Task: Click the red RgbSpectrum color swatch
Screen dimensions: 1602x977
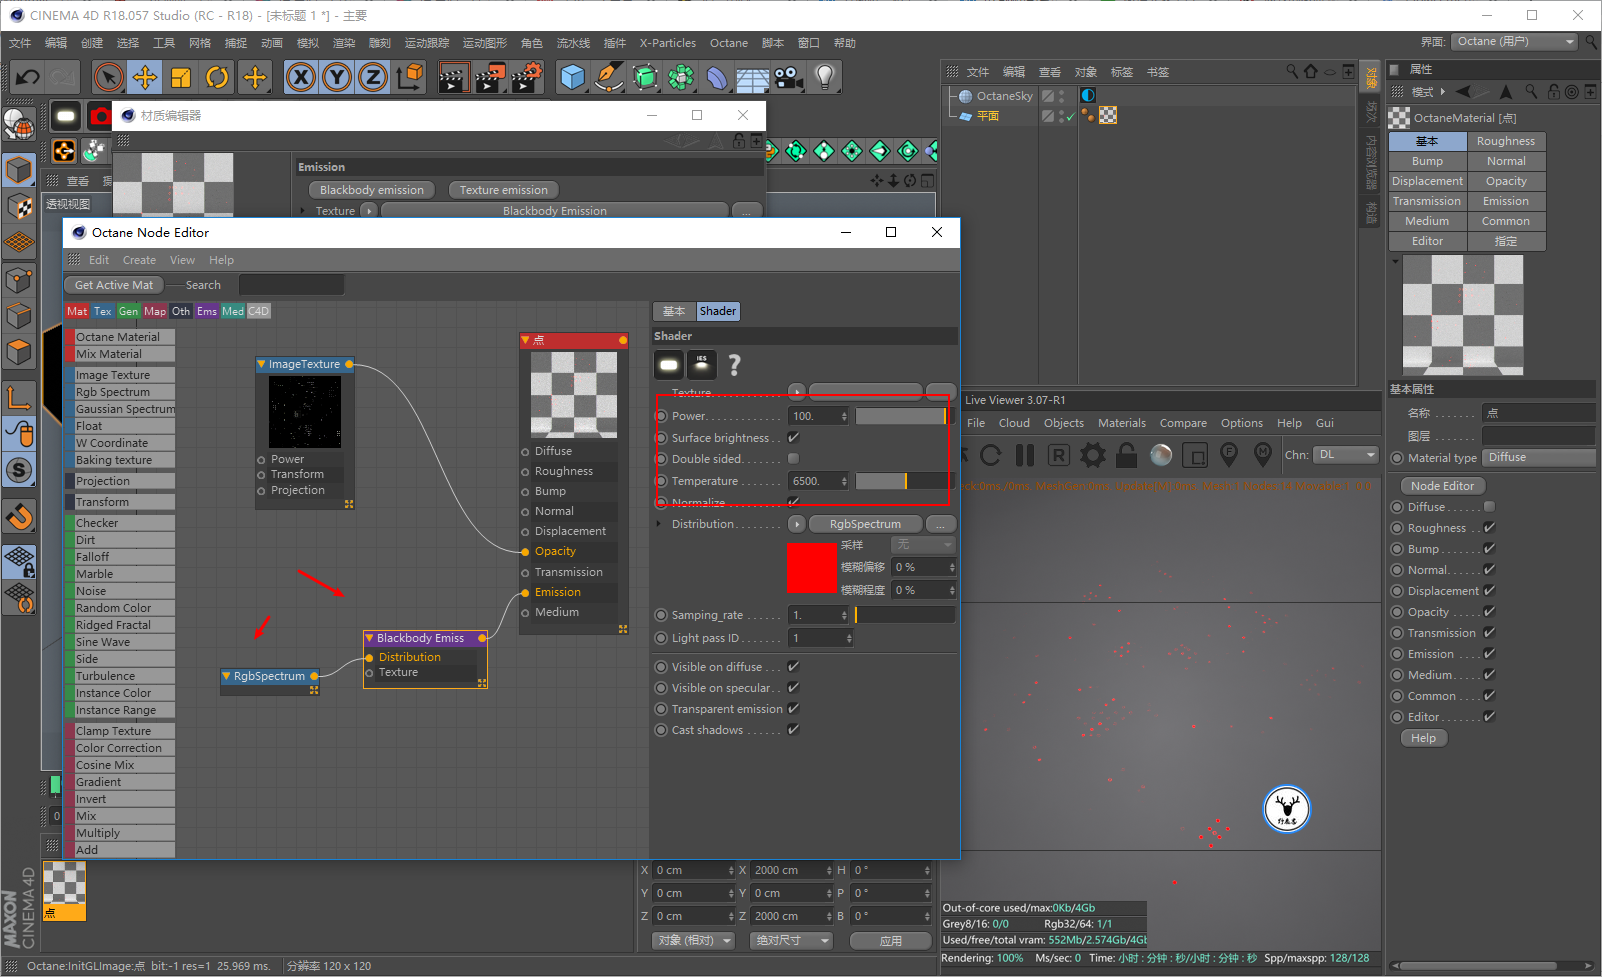Action: pyautogui.click(x=812, y=568)
